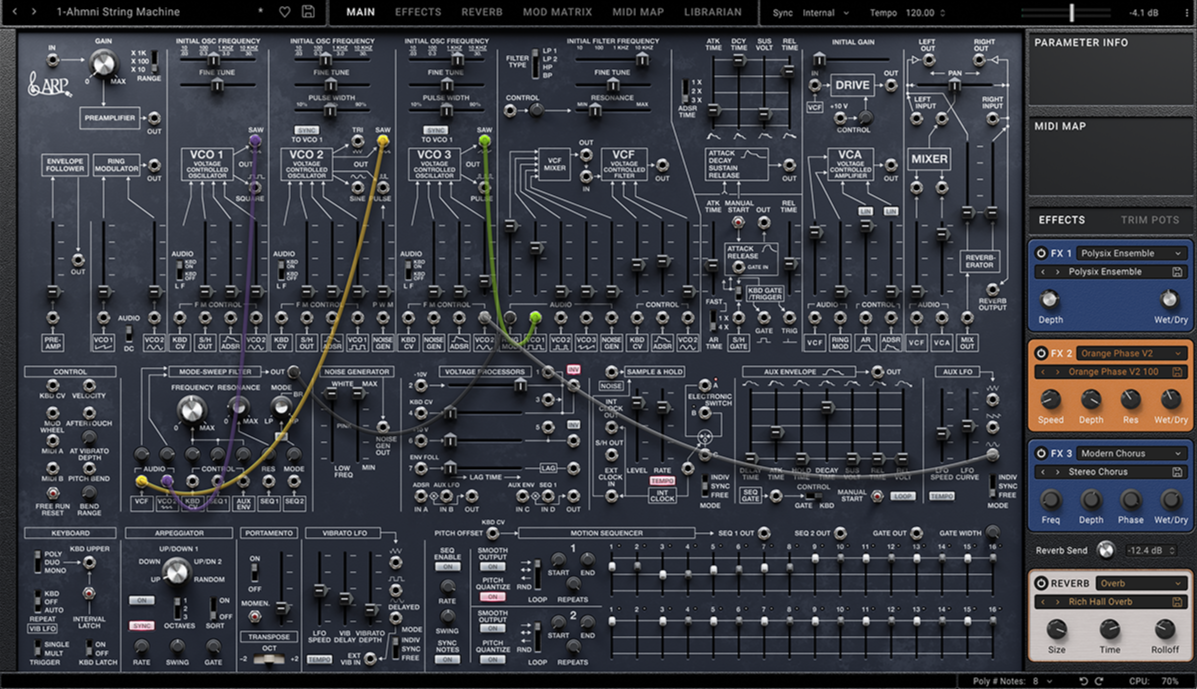Expand the FX 2 Orange Phase V2 dropdown
The width and height of the screenshot is (1197, 689).
tap(1131, 353)
